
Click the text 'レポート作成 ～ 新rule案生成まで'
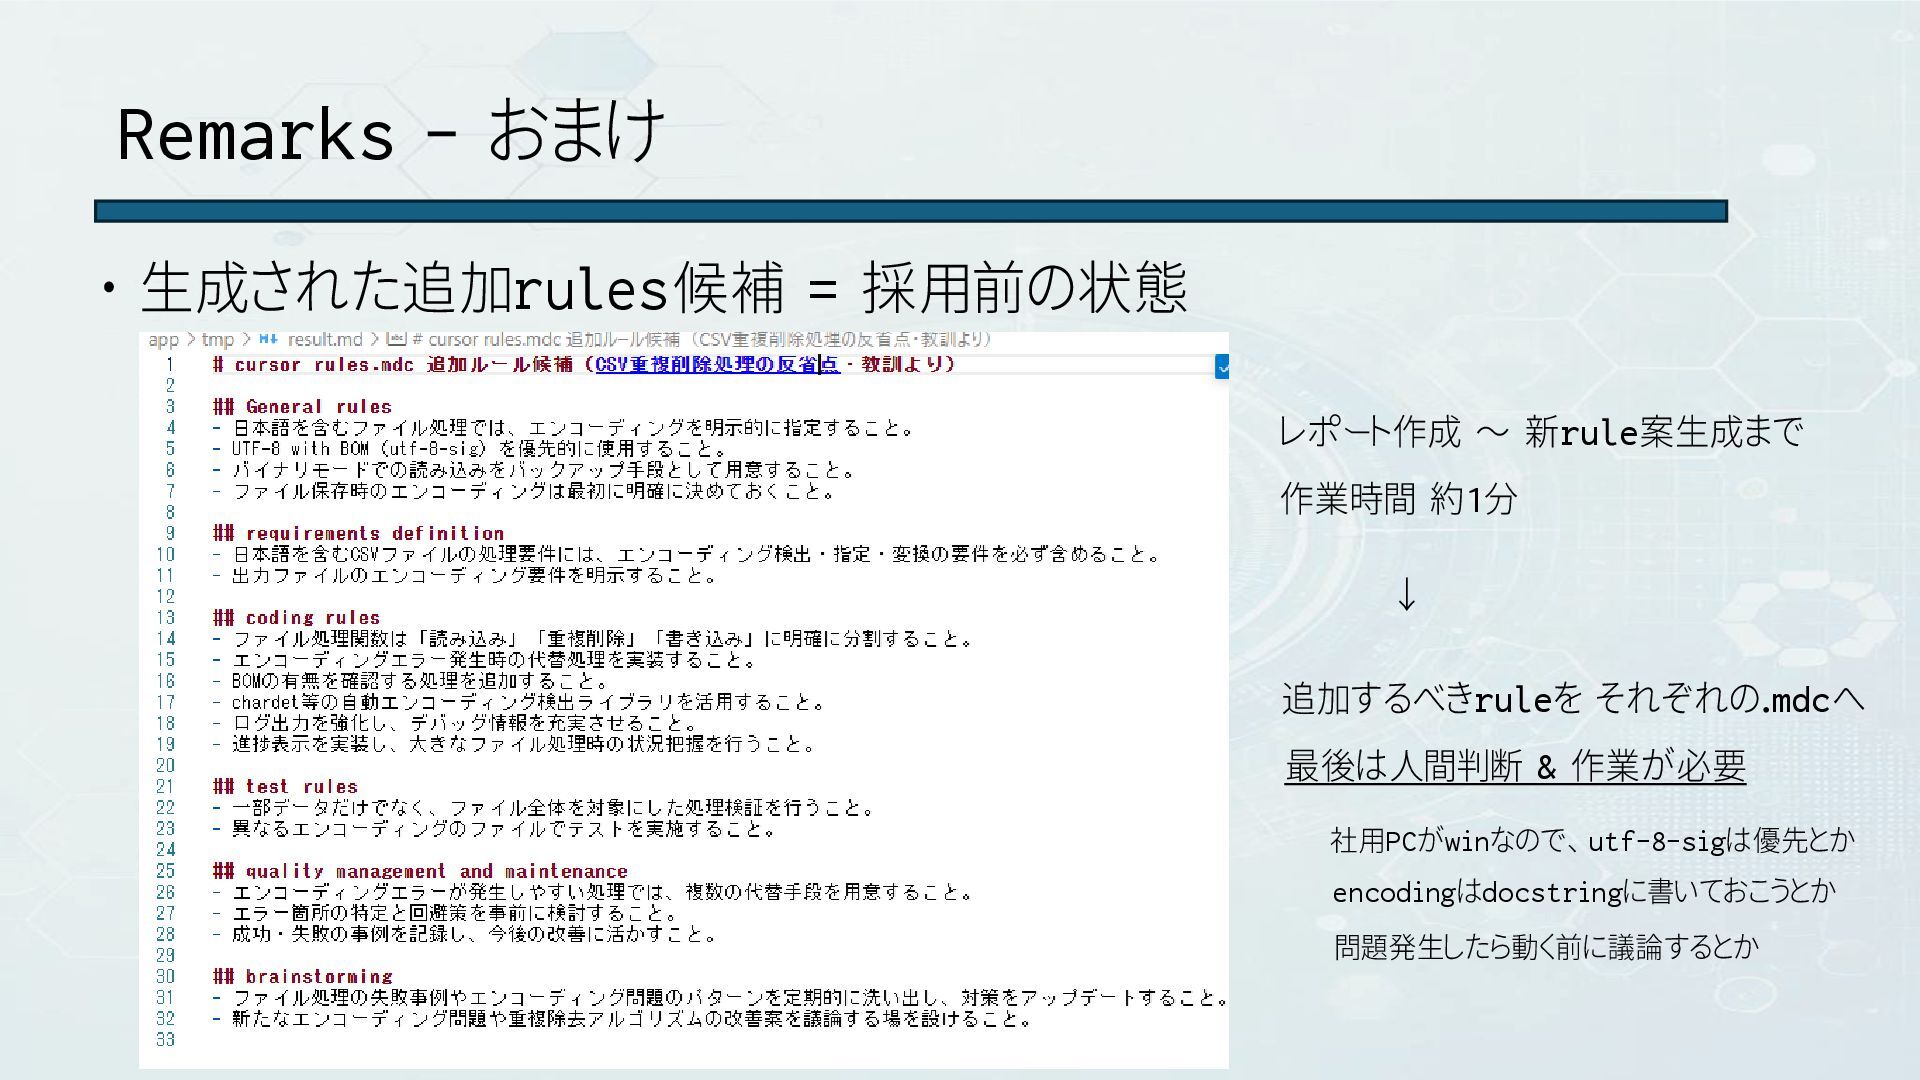[1541, 433]
